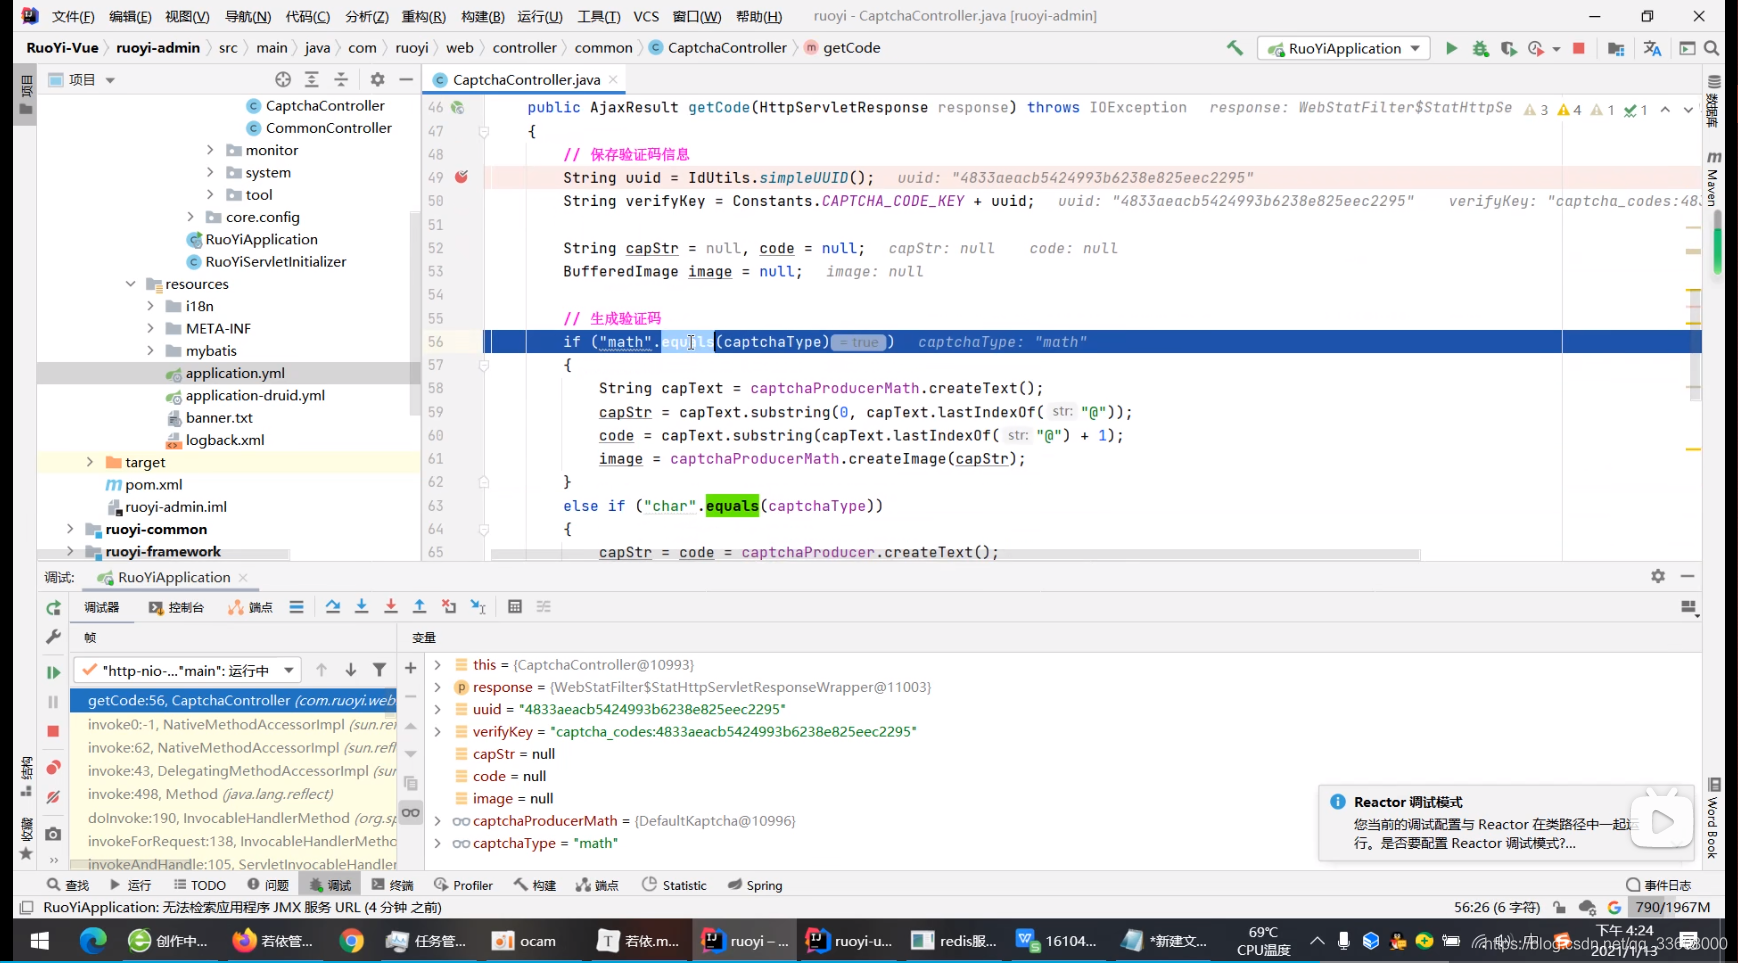Click the translate icon in the top toolbar
1738x963 pixels.
[x=1652, y=48]
